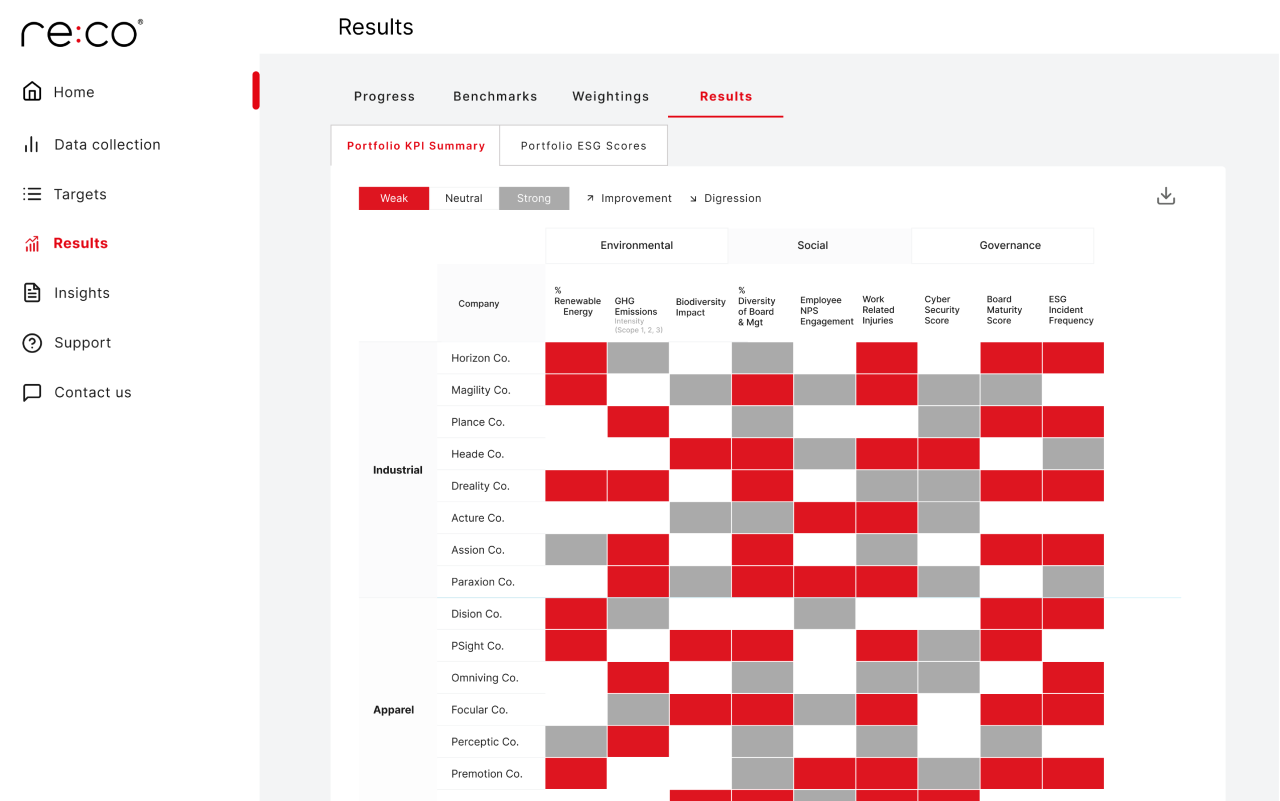
Task: Click the red Weak legend swatch
Action: [394, 199]
